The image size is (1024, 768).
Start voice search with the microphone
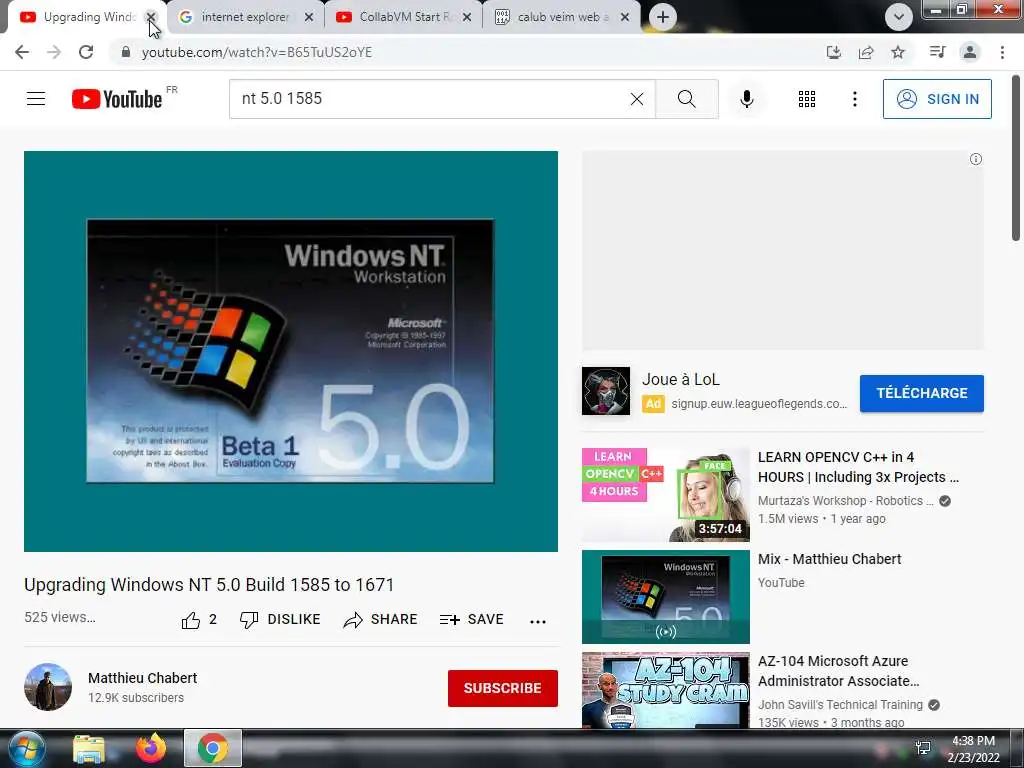click(x=746, y=99)
